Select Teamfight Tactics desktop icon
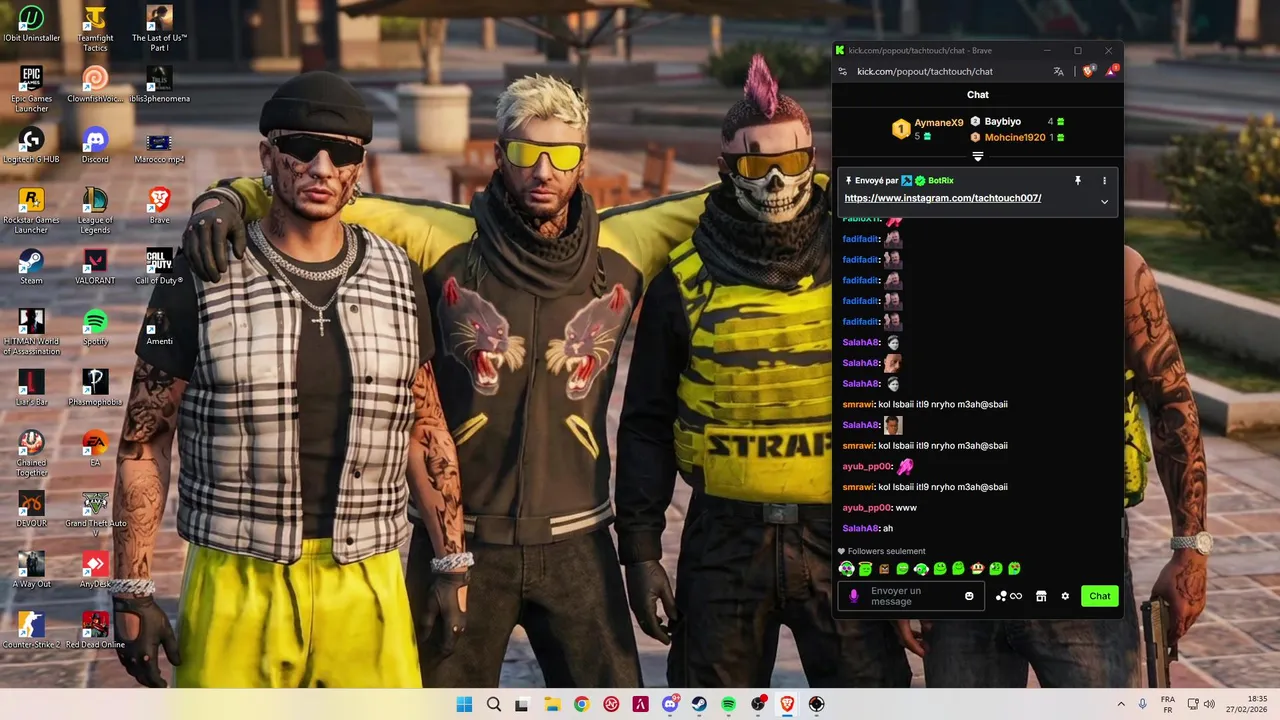The image size is (1280, 720). click(x=95, y=29)
